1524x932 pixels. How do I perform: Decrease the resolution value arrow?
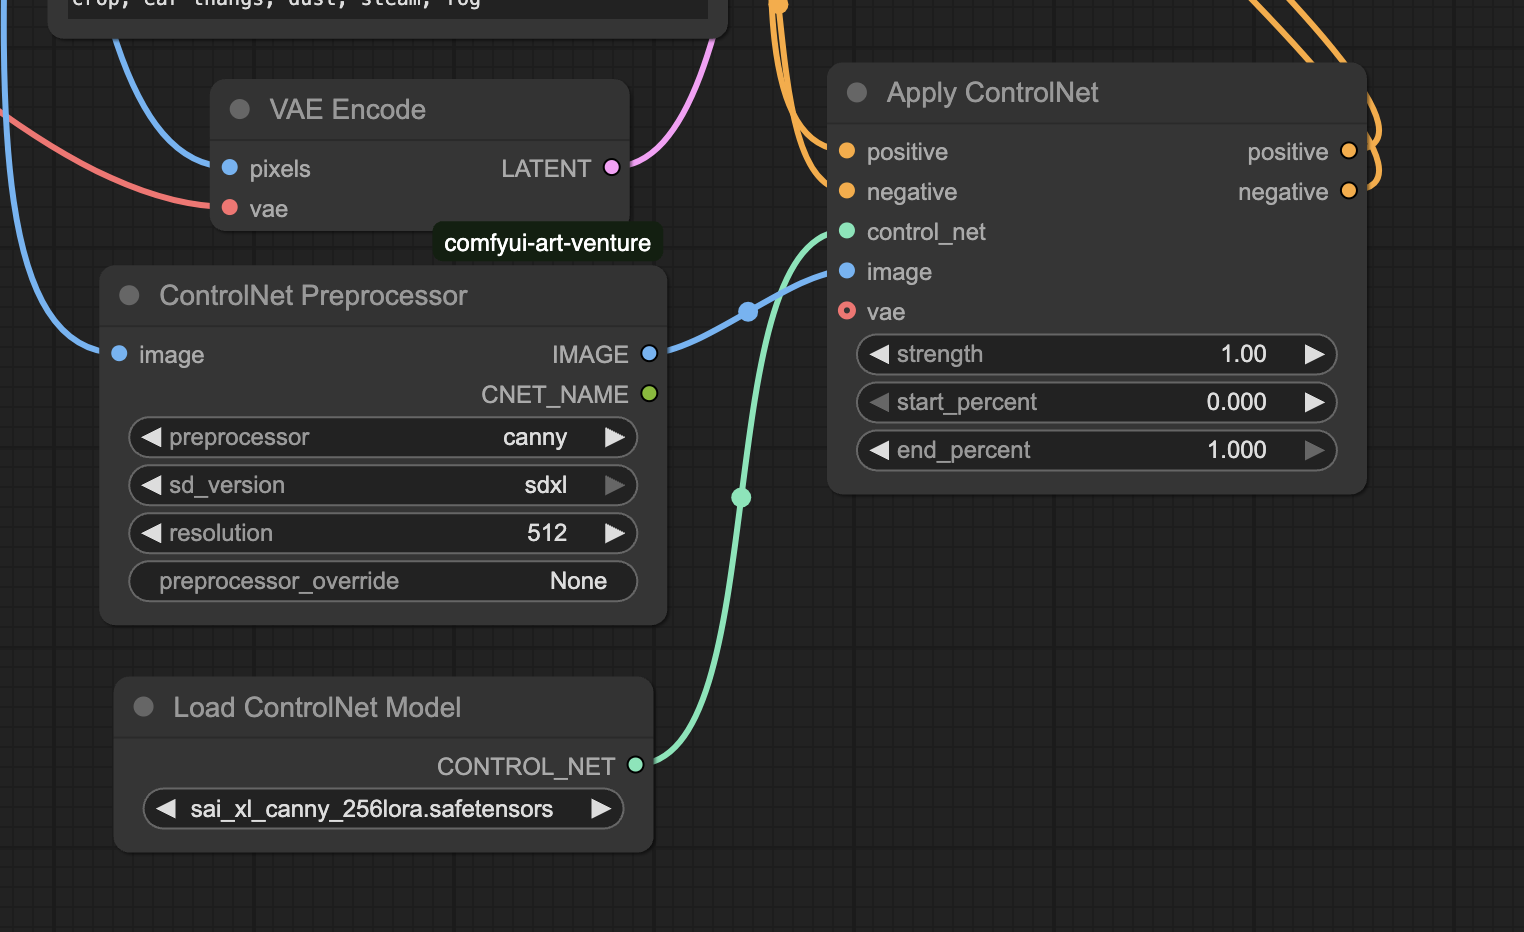point(151,533)
